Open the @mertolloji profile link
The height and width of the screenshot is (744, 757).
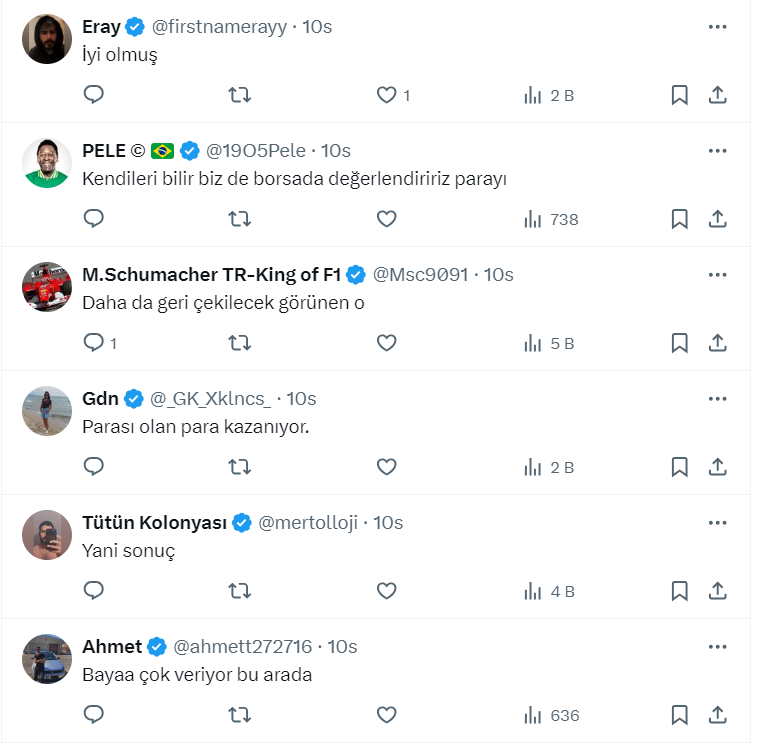(x=308, y=523)
